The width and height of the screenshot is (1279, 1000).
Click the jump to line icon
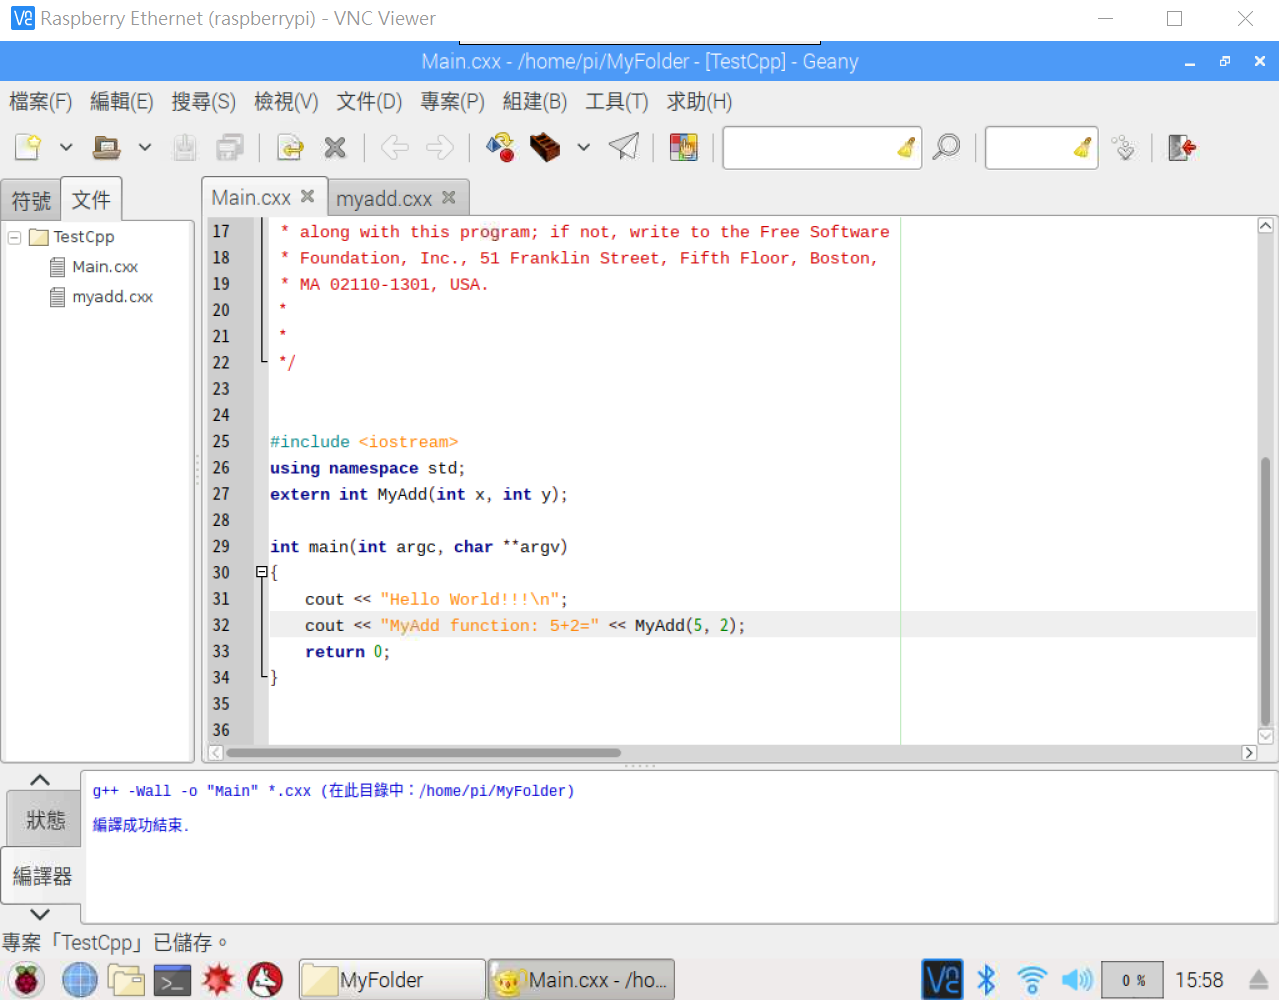1124,147
